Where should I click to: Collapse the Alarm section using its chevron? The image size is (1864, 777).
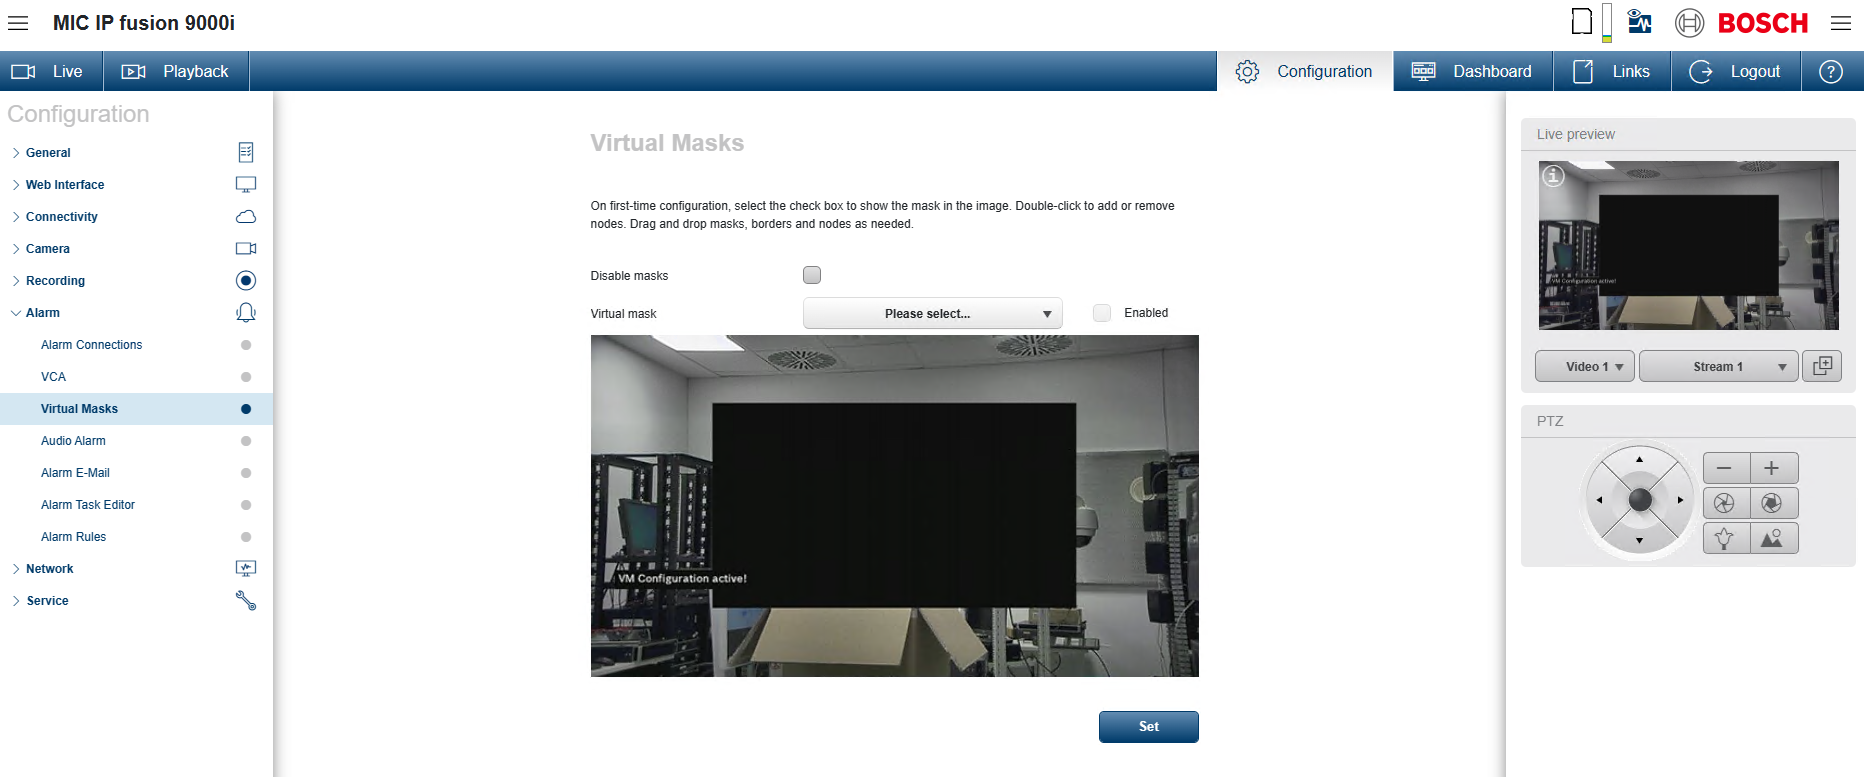point(16,313)
